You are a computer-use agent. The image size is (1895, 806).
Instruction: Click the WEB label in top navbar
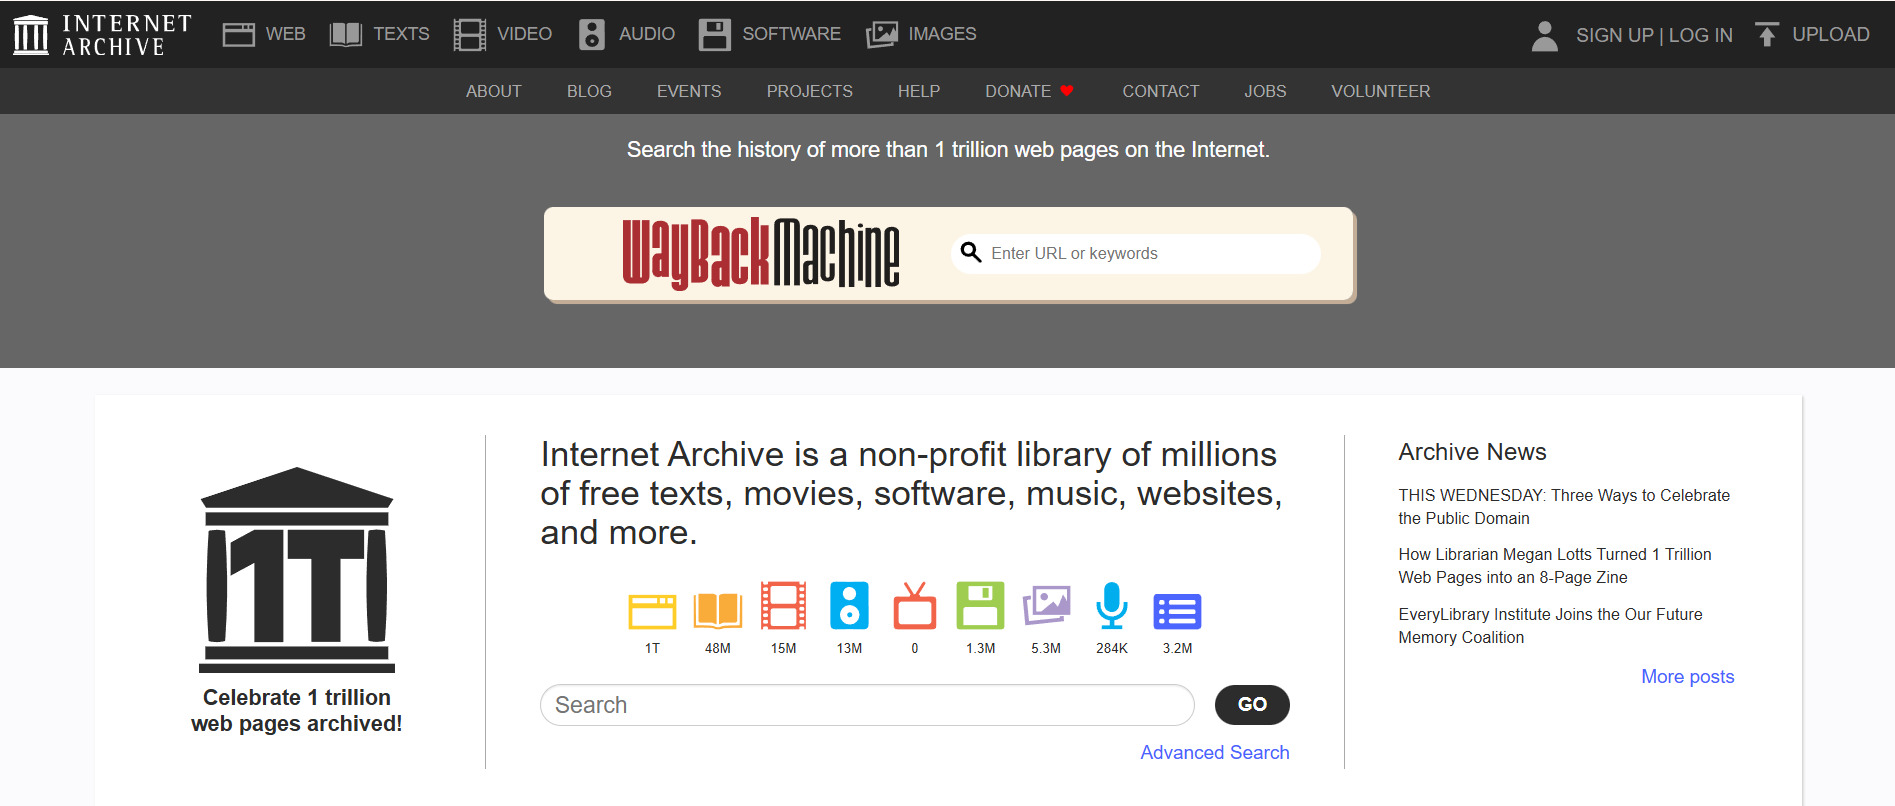pyautogui.click(x=286, y=34)
